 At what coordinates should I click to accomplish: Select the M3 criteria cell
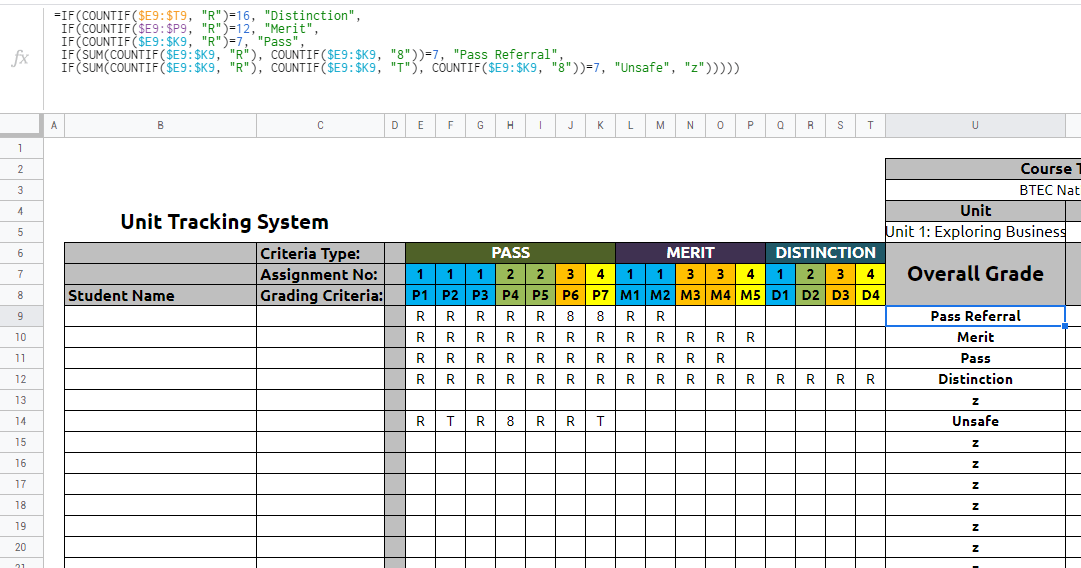coord(690,296)
